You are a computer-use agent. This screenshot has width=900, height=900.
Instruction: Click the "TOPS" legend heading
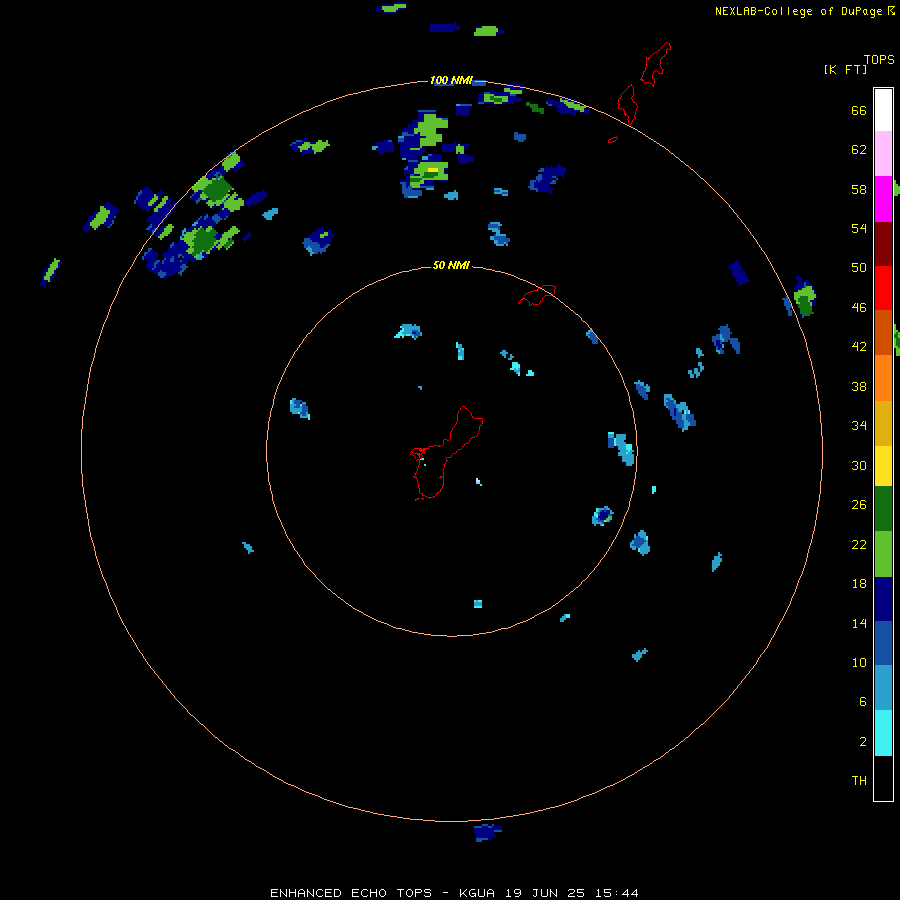click(x=879, y=60)
